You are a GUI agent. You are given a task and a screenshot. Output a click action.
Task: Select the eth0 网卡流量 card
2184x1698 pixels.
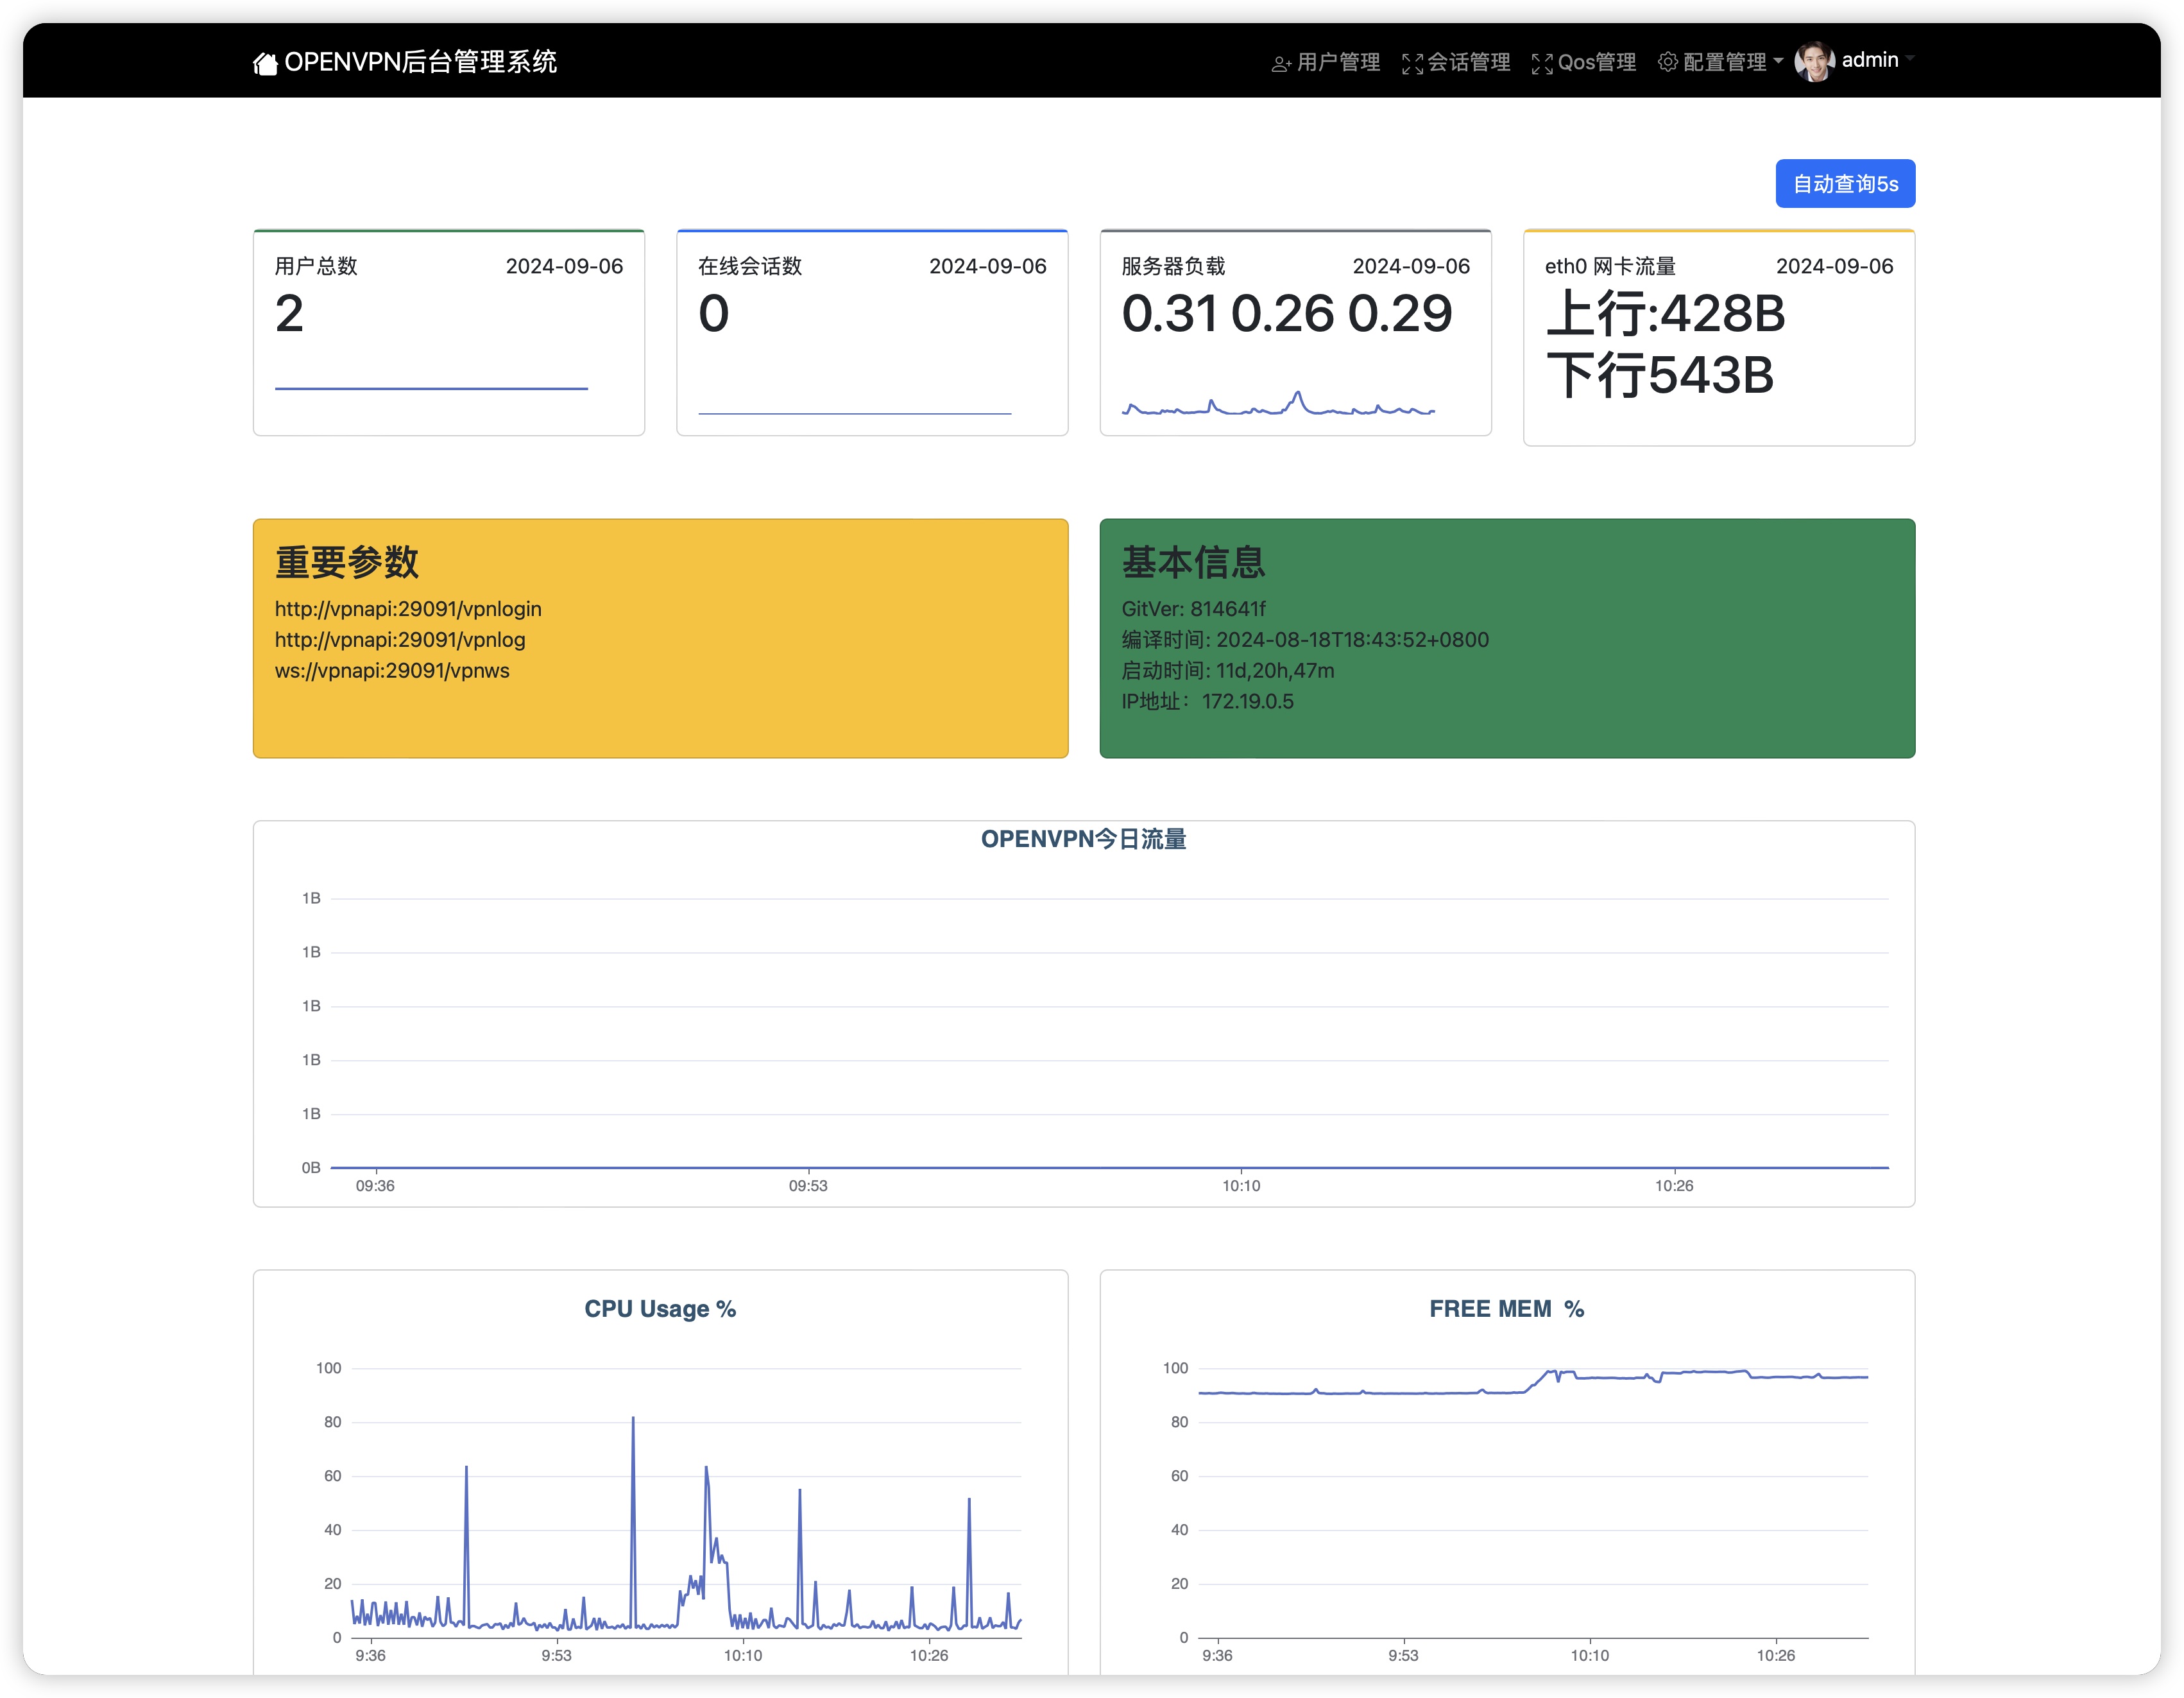pyautogui.click(x=1718, y=338)
